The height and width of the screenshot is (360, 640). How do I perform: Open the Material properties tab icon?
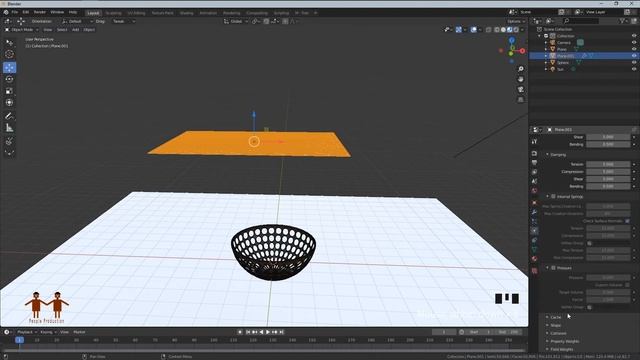(x=534, y=259)
